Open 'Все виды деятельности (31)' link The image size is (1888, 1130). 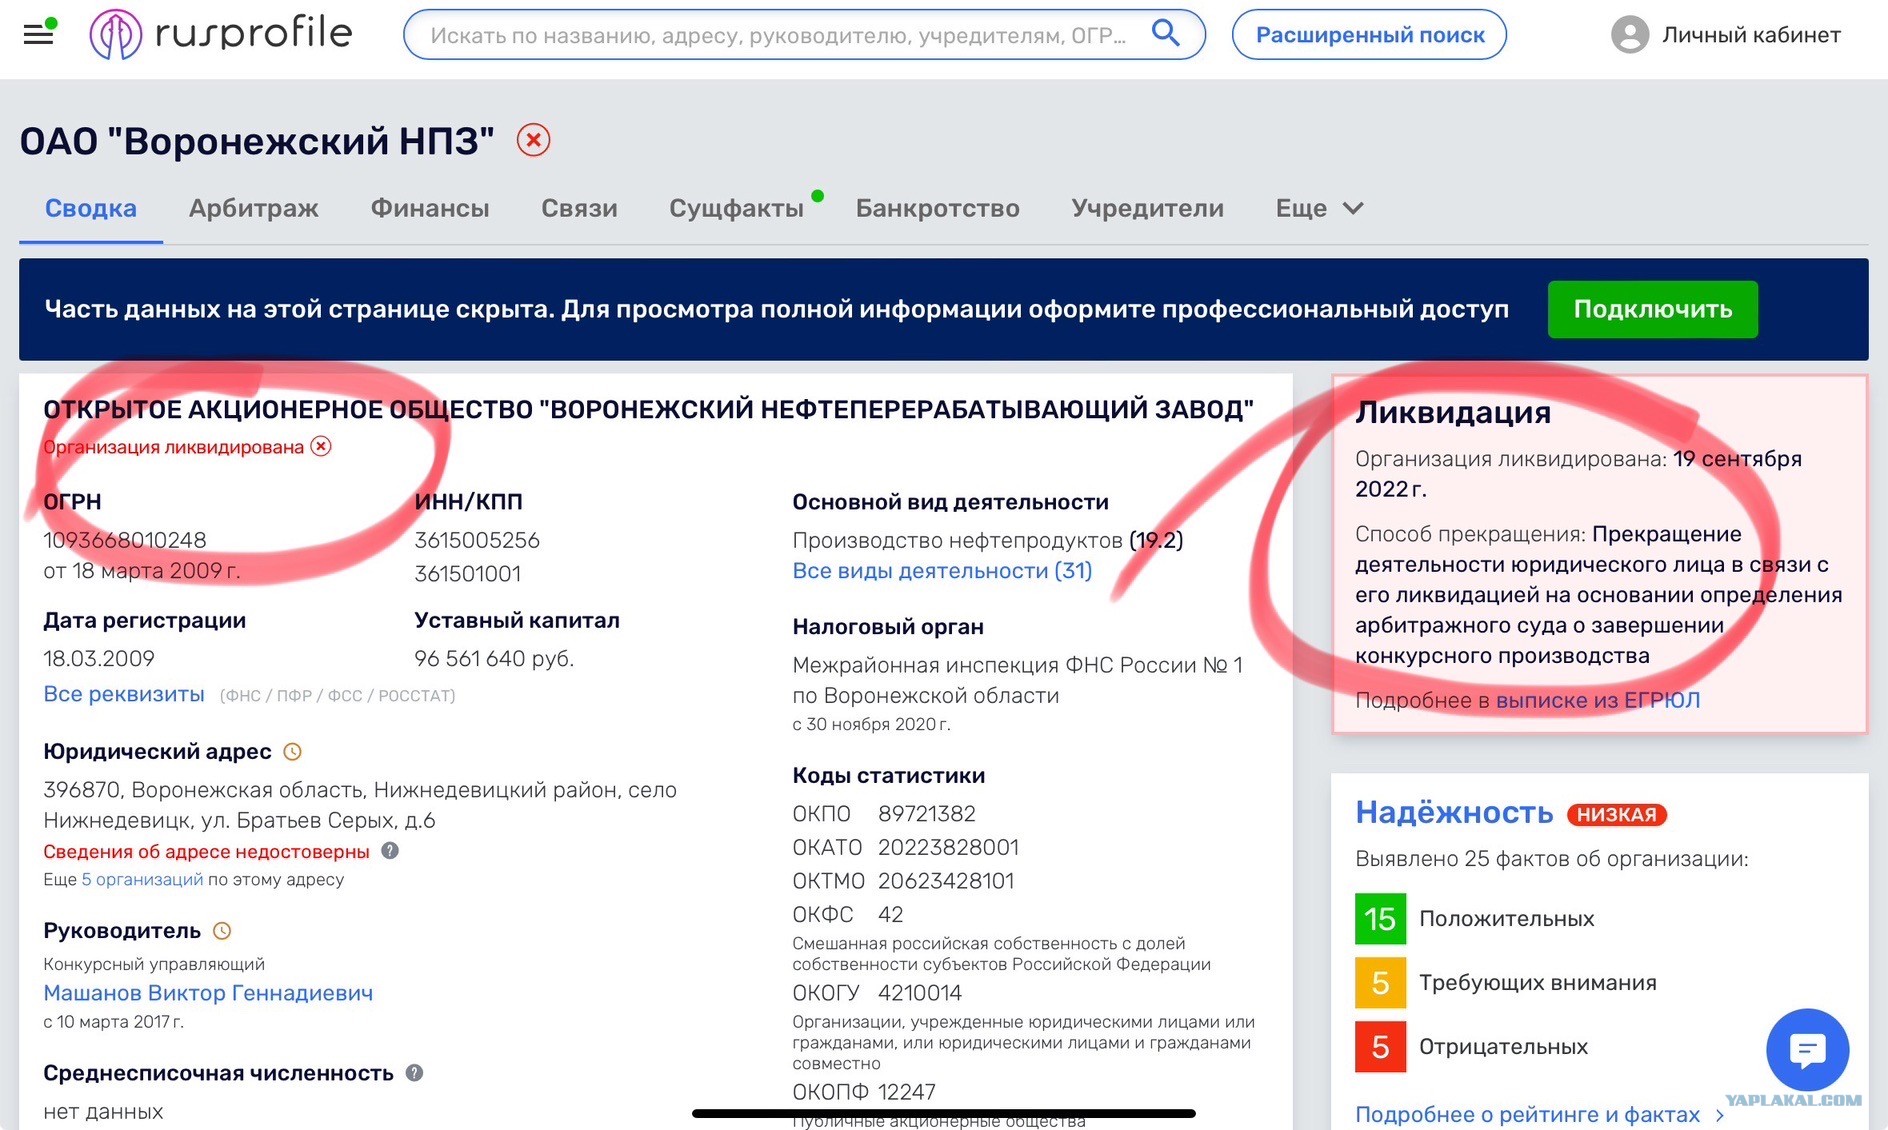pyautogui.click(x=942, y=571)
